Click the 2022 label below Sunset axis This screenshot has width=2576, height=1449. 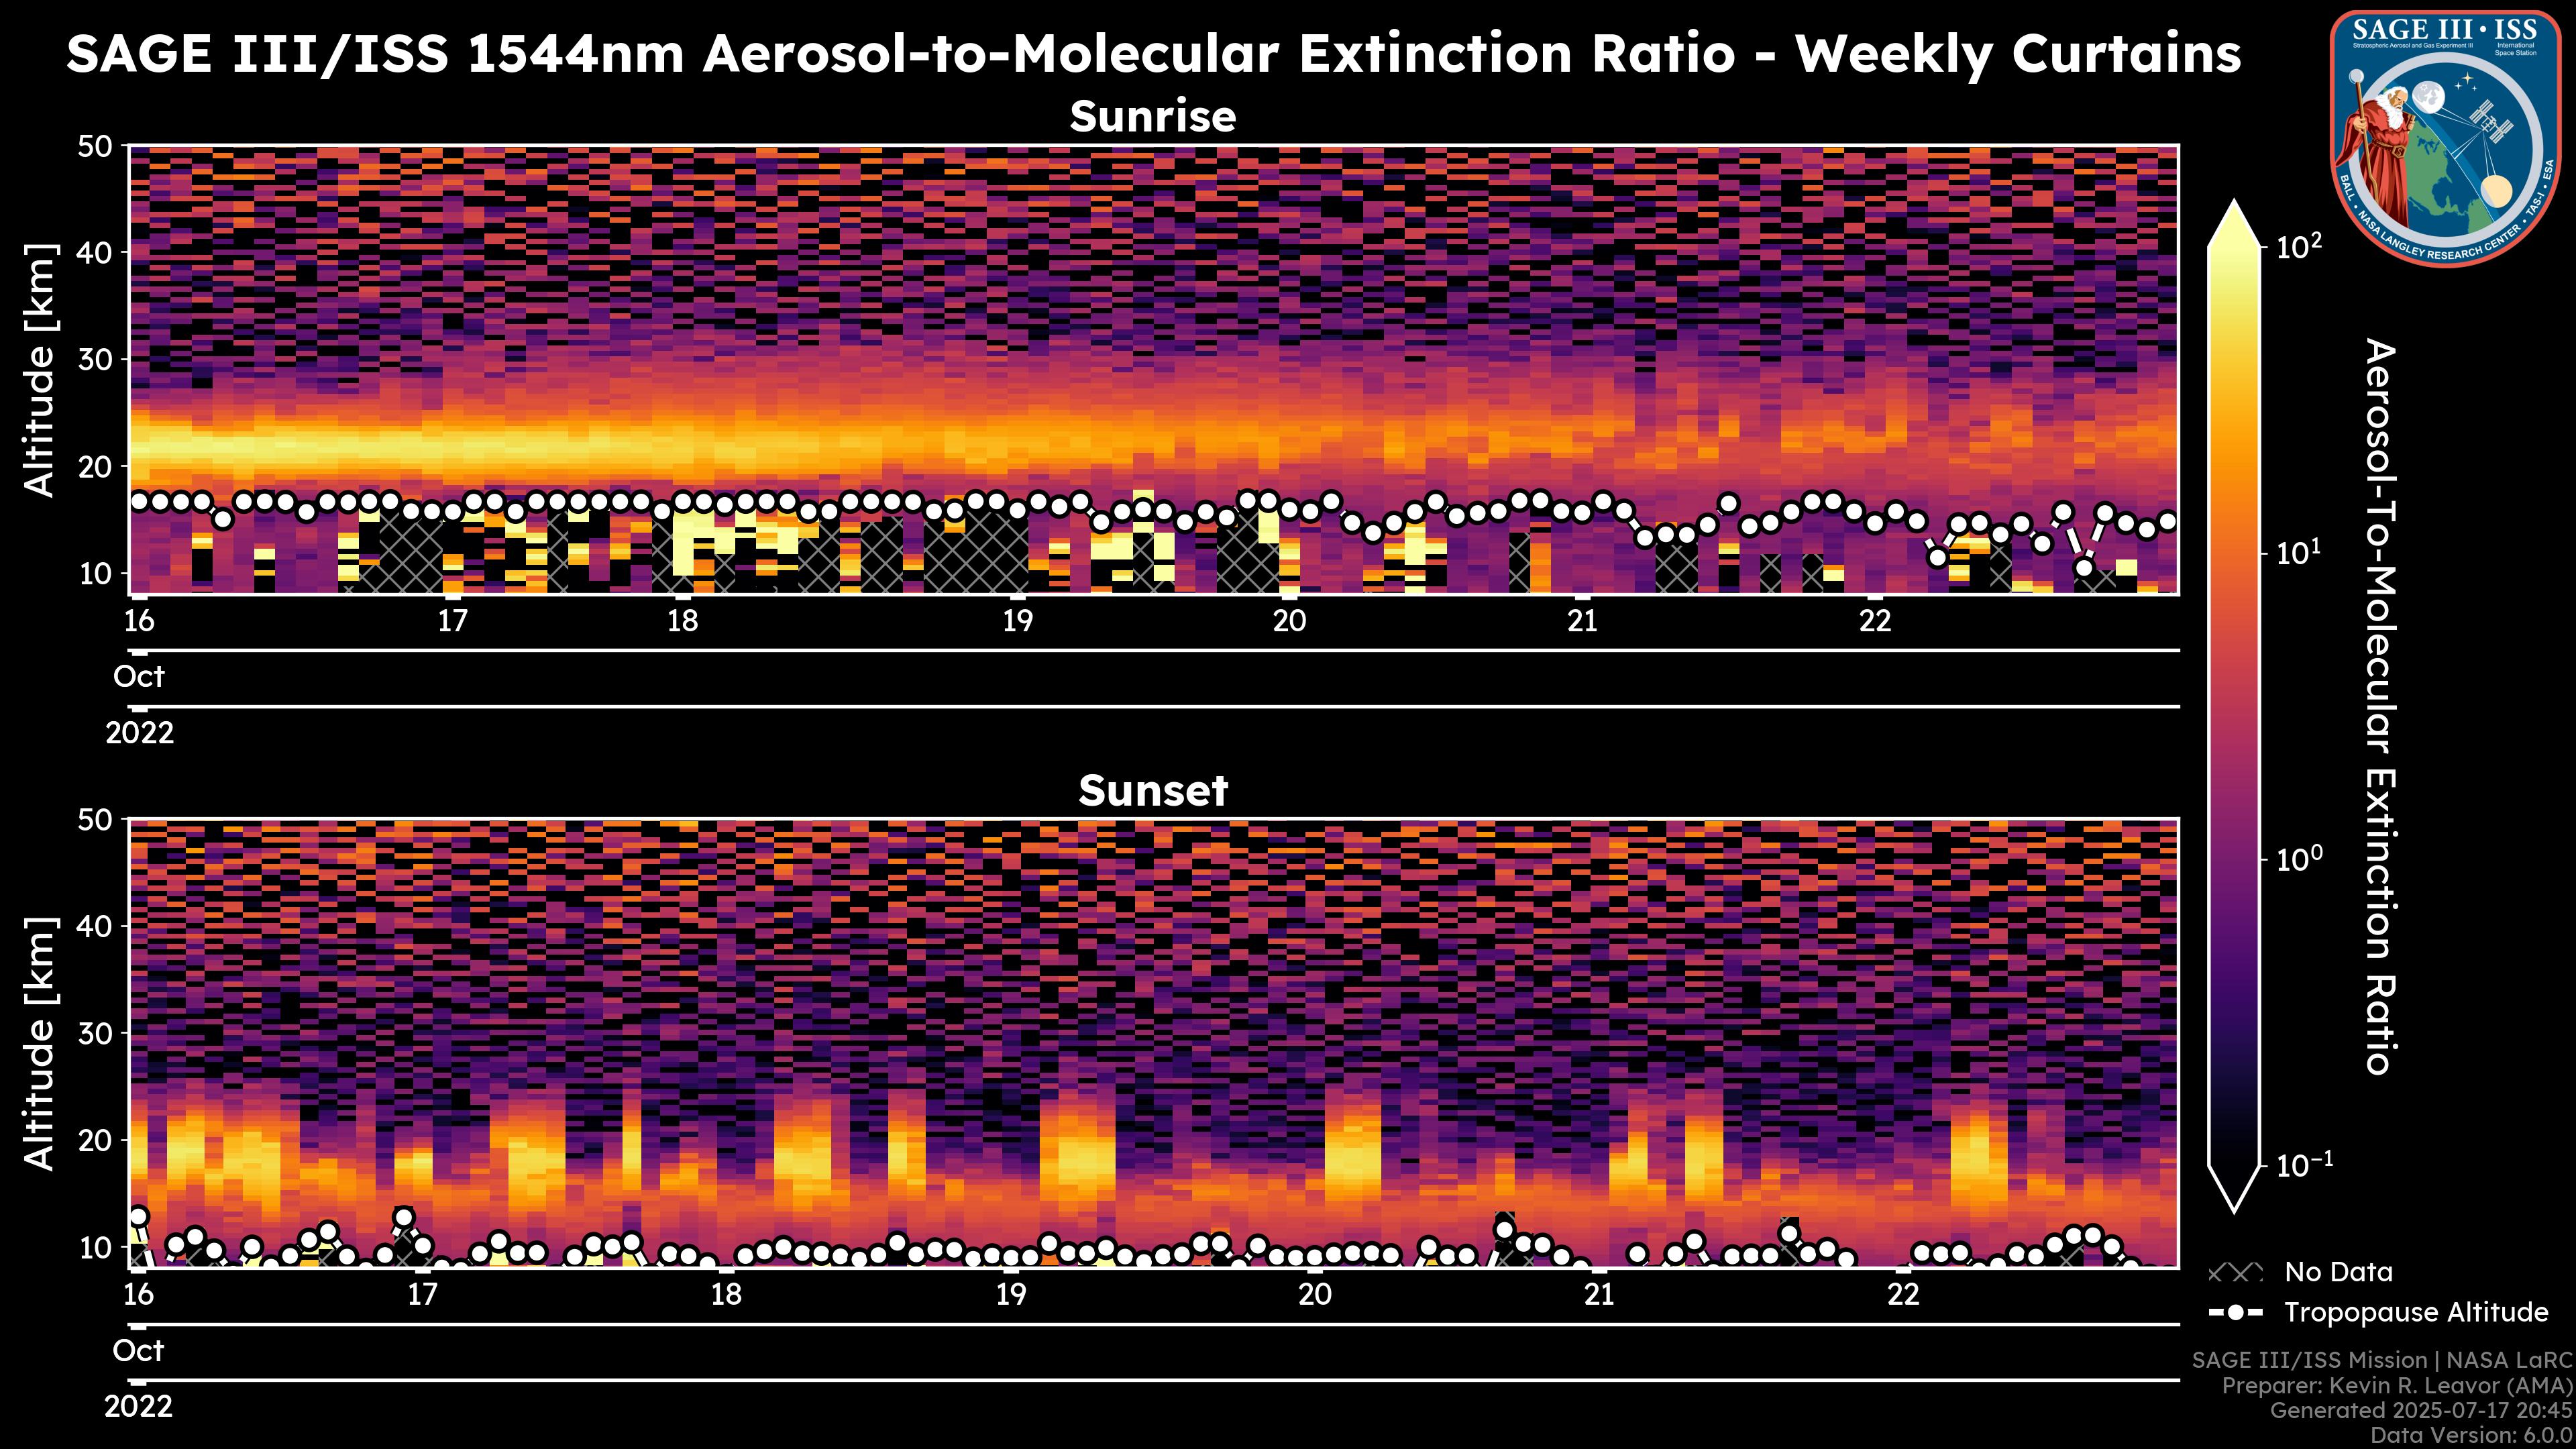(x=138, y=1407)
